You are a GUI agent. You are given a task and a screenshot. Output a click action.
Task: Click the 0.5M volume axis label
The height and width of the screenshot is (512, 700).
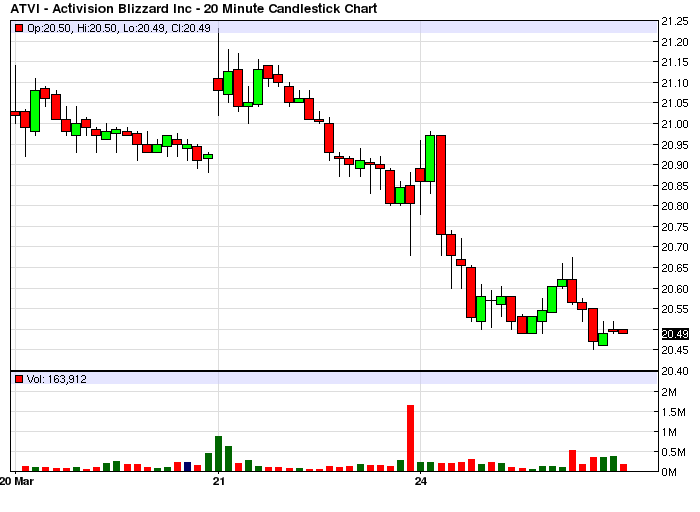click(674, 452)
